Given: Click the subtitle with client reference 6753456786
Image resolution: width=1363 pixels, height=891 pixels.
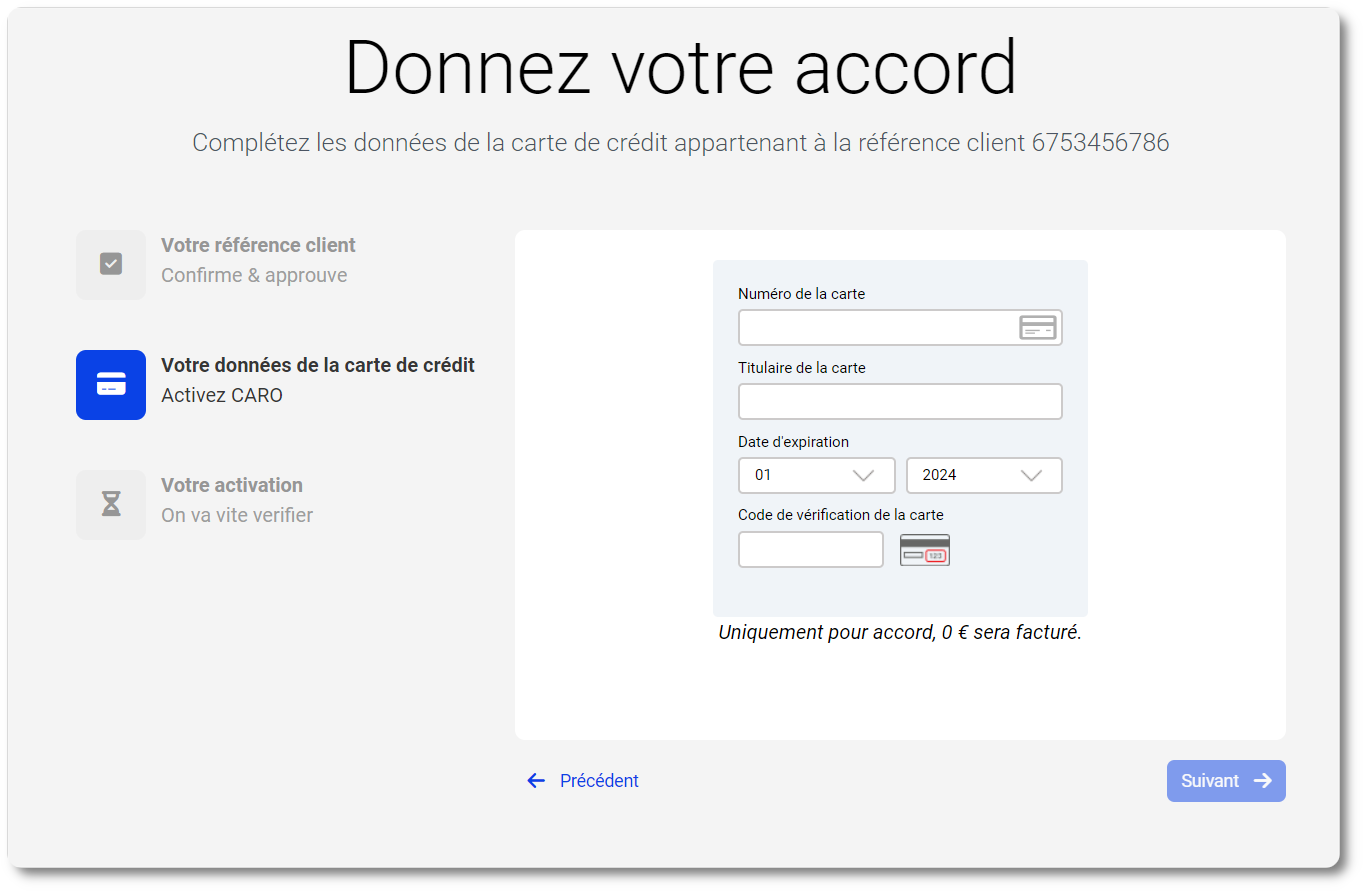Looking at the screenshot, I should (681, 143).
